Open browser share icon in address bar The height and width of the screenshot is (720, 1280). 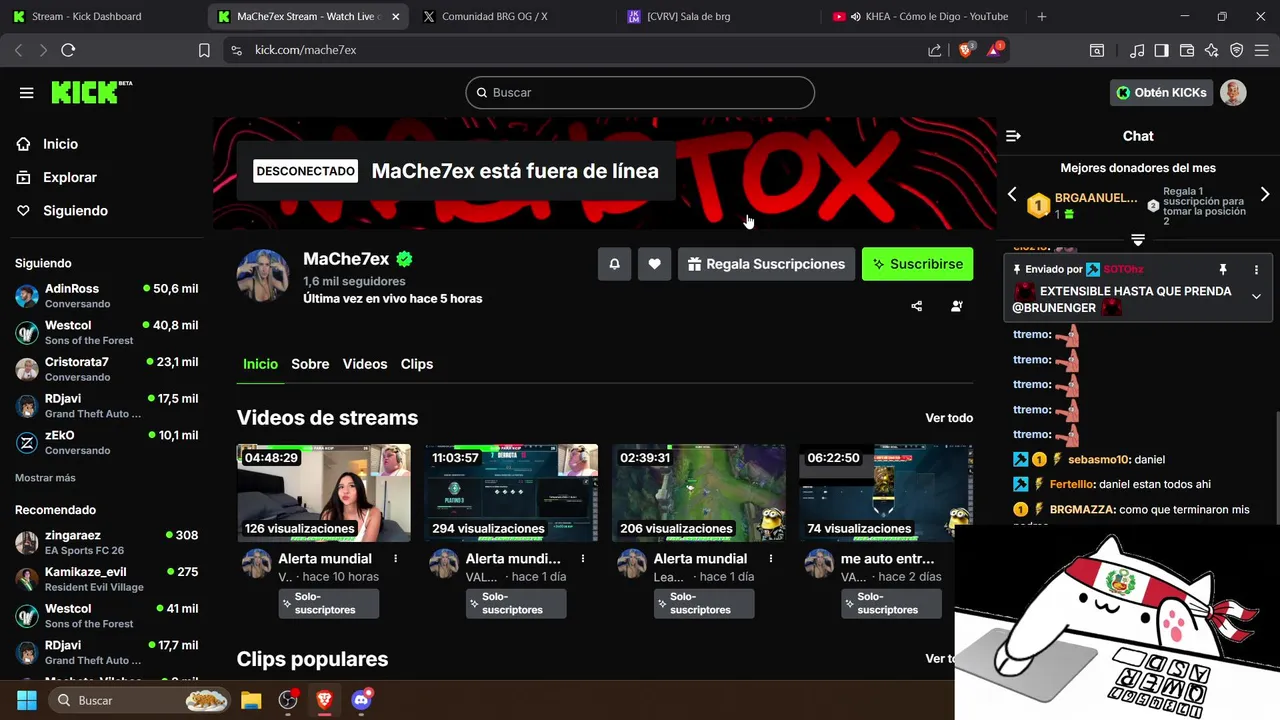(934, 50)
